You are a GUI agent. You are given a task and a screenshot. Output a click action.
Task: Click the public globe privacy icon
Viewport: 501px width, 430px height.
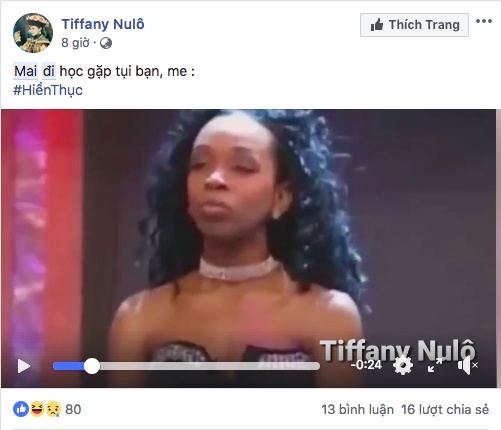(106, 43)
